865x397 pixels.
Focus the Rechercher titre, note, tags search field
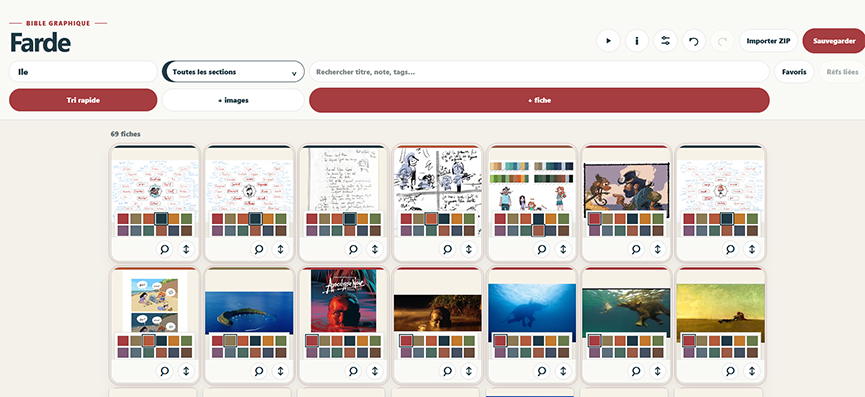[x=539, y=72]
